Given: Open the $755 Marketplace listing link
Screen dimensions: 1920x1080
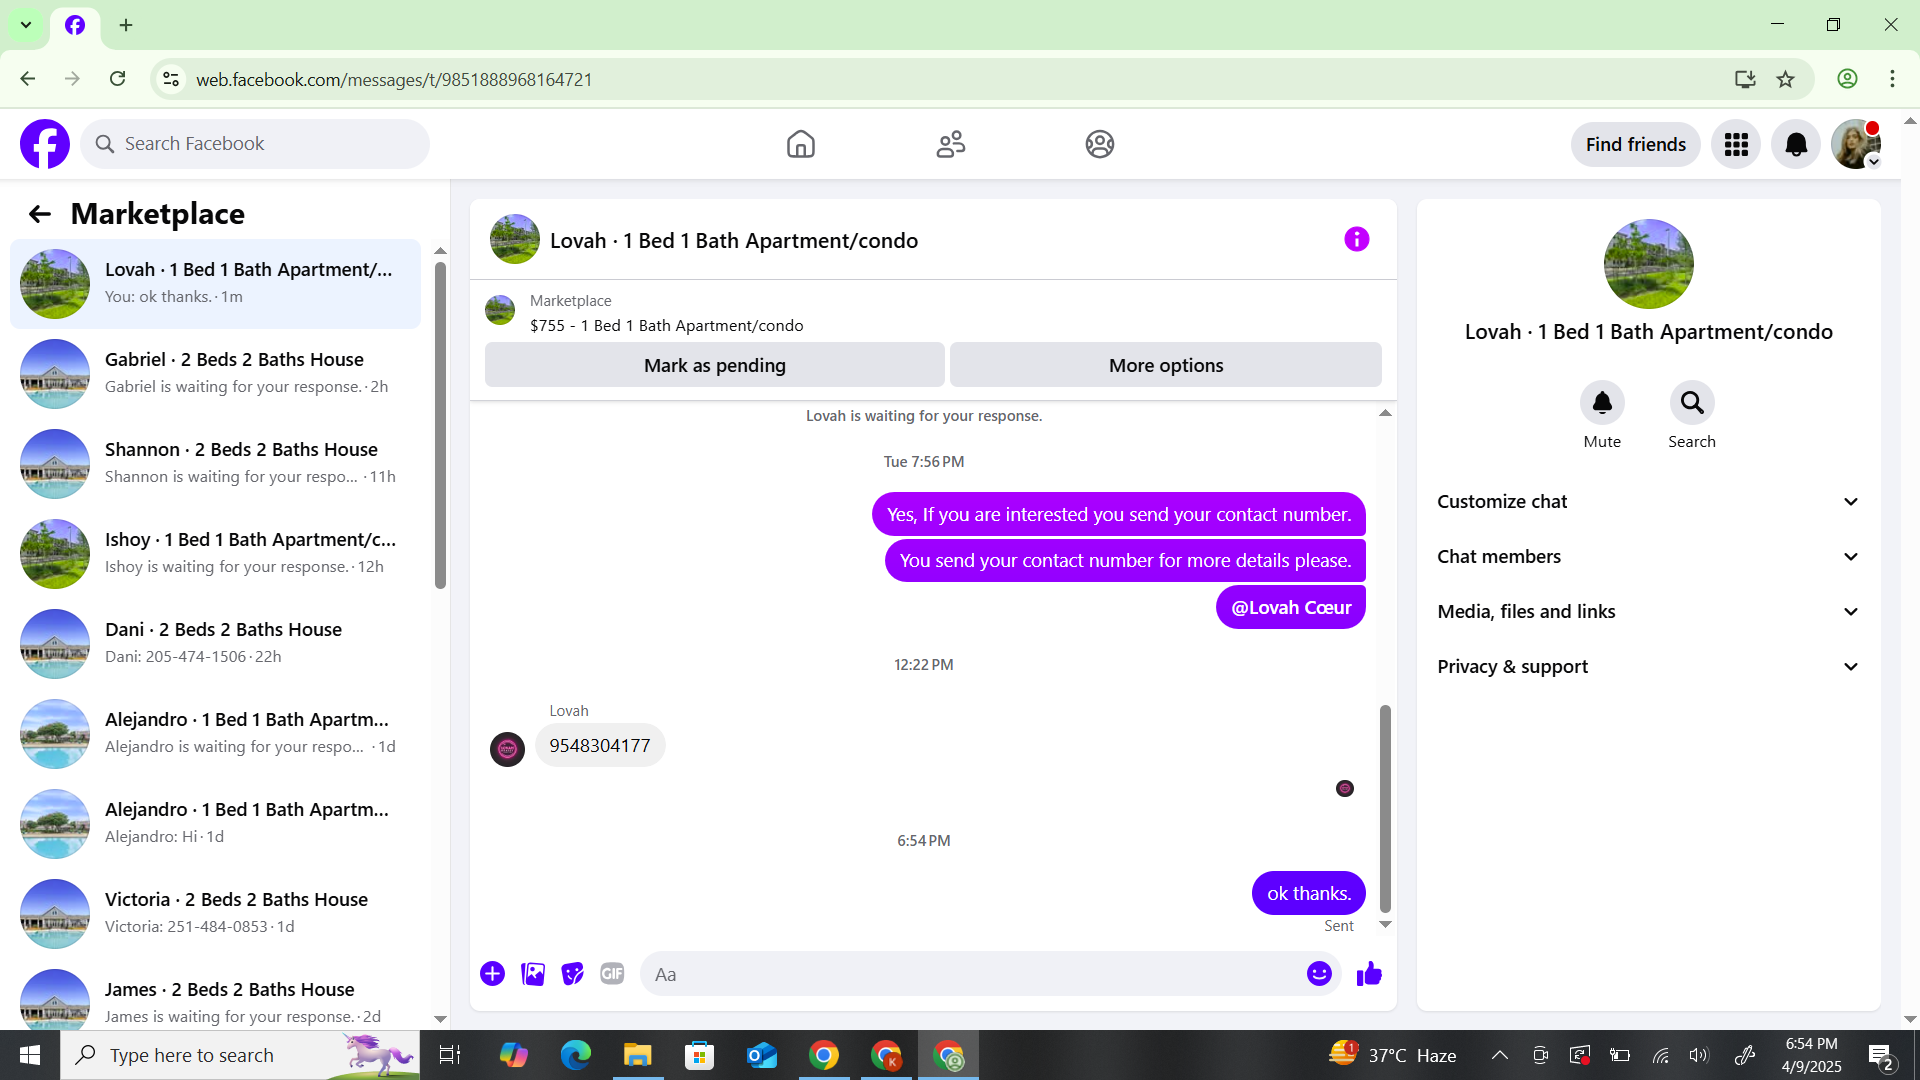Looking at the screenshot, I should click(666, 326).
